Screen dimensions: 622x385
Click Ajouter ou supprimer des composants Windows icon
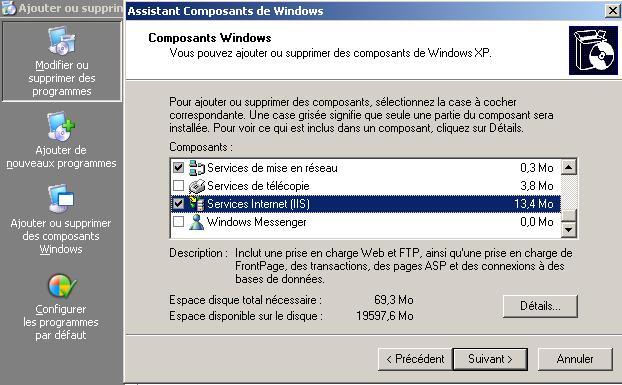coord(61,198)
